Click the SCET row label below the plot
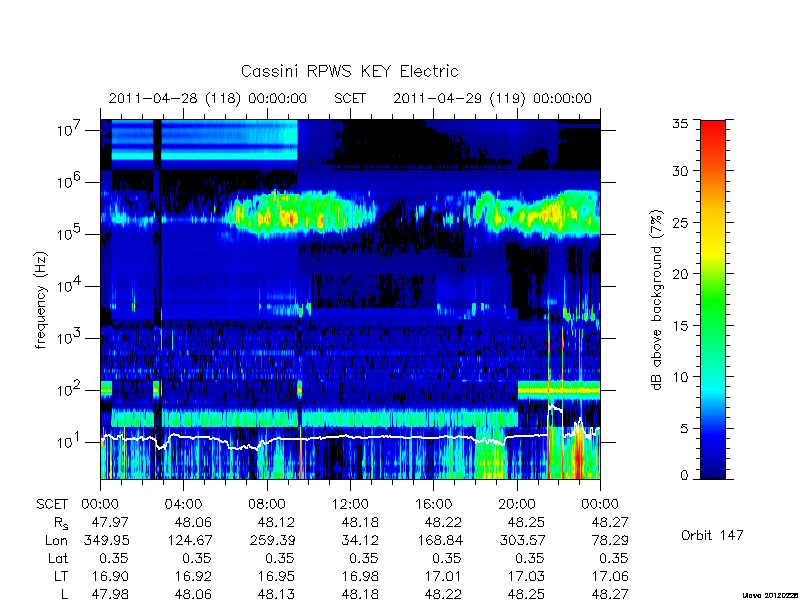Image resolution: width=800 pixels, height=600 pixels. click(52, 505)
